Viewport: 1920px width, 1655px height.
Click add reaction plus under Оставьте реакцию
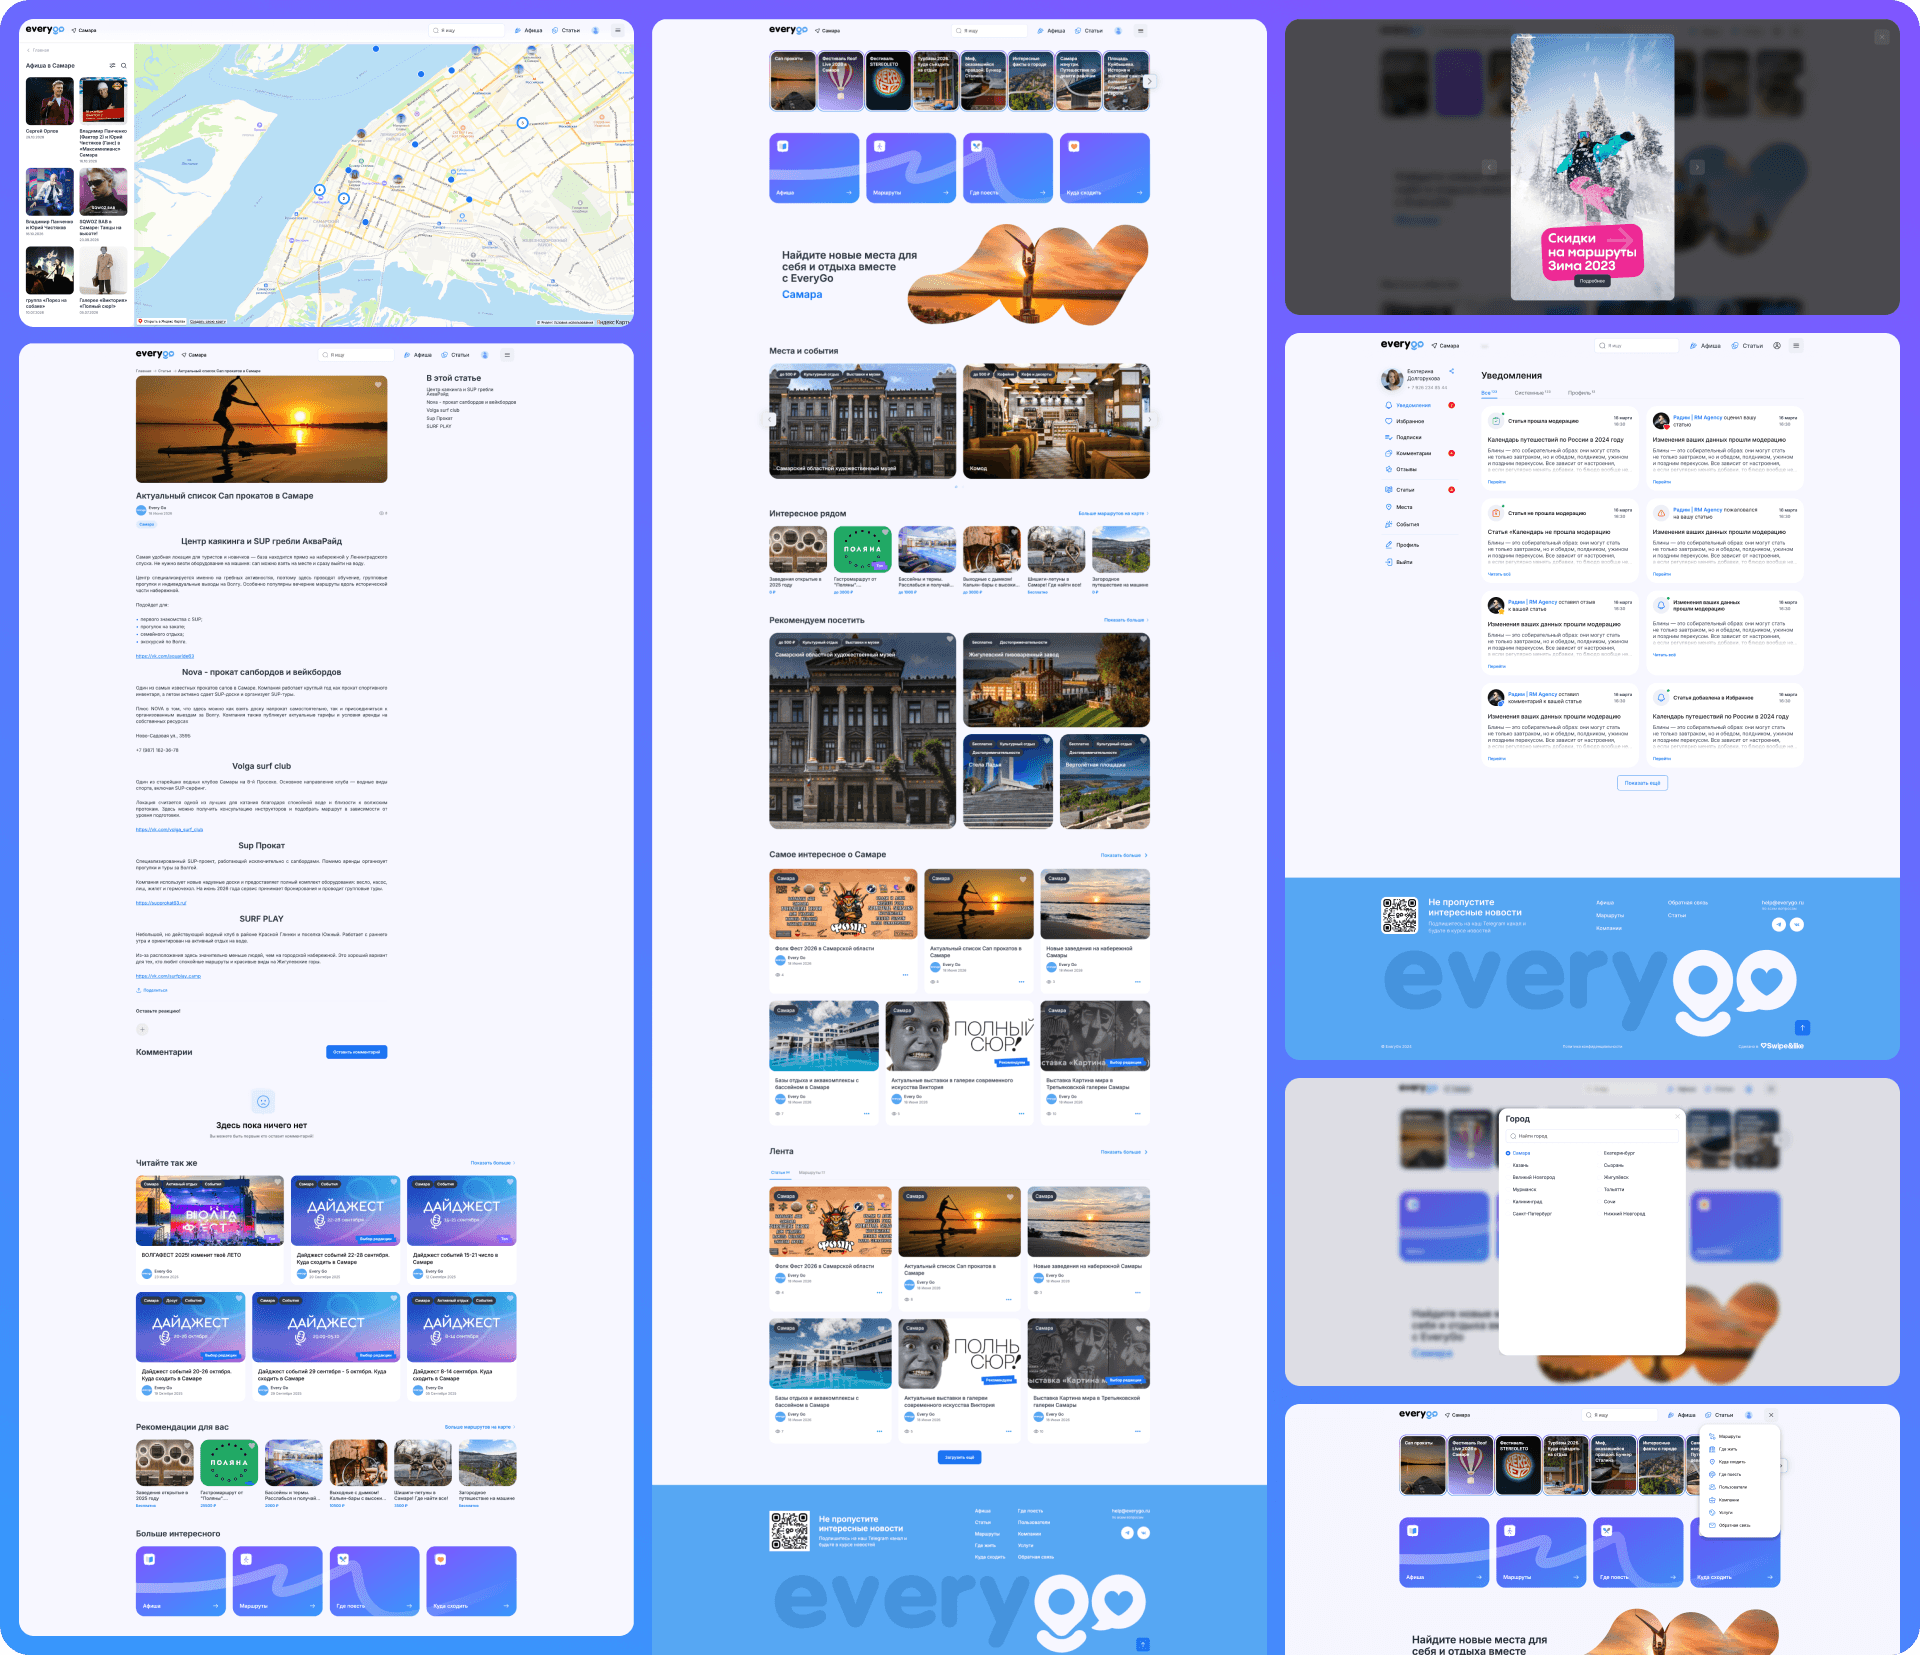(142, 1029)
